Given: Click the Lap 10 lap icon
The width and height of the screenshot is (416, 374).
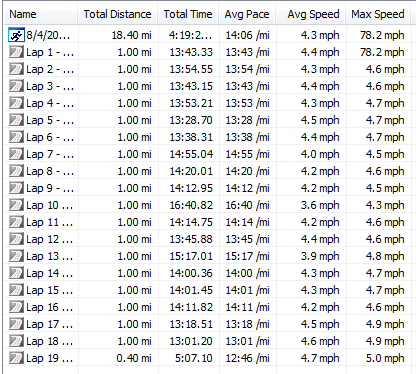Looking at the screenshot, I should point(16,205).
